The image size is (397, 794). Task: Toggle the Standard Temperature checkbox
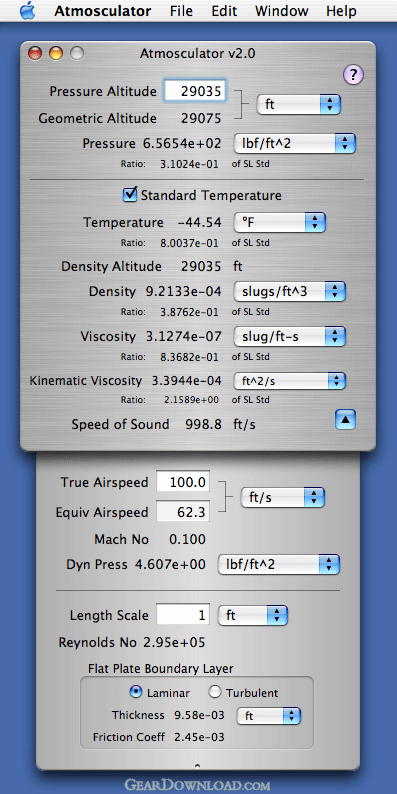[x=130, y=194]
